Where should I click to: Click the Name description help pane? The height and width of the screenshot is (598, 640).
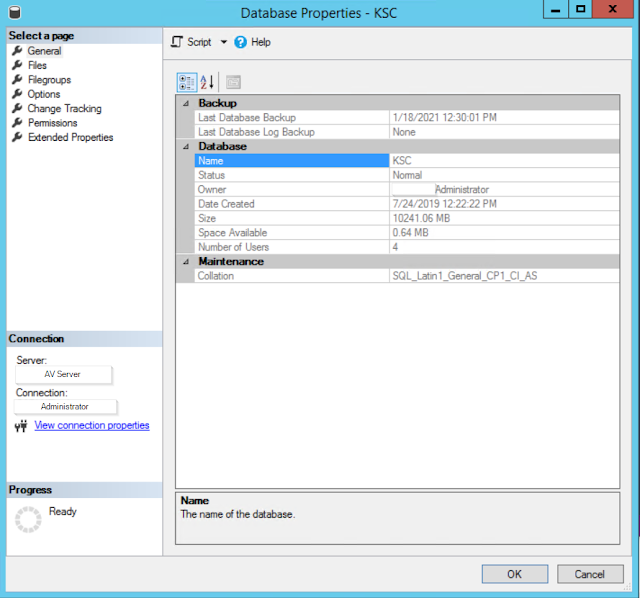[398, 518]
